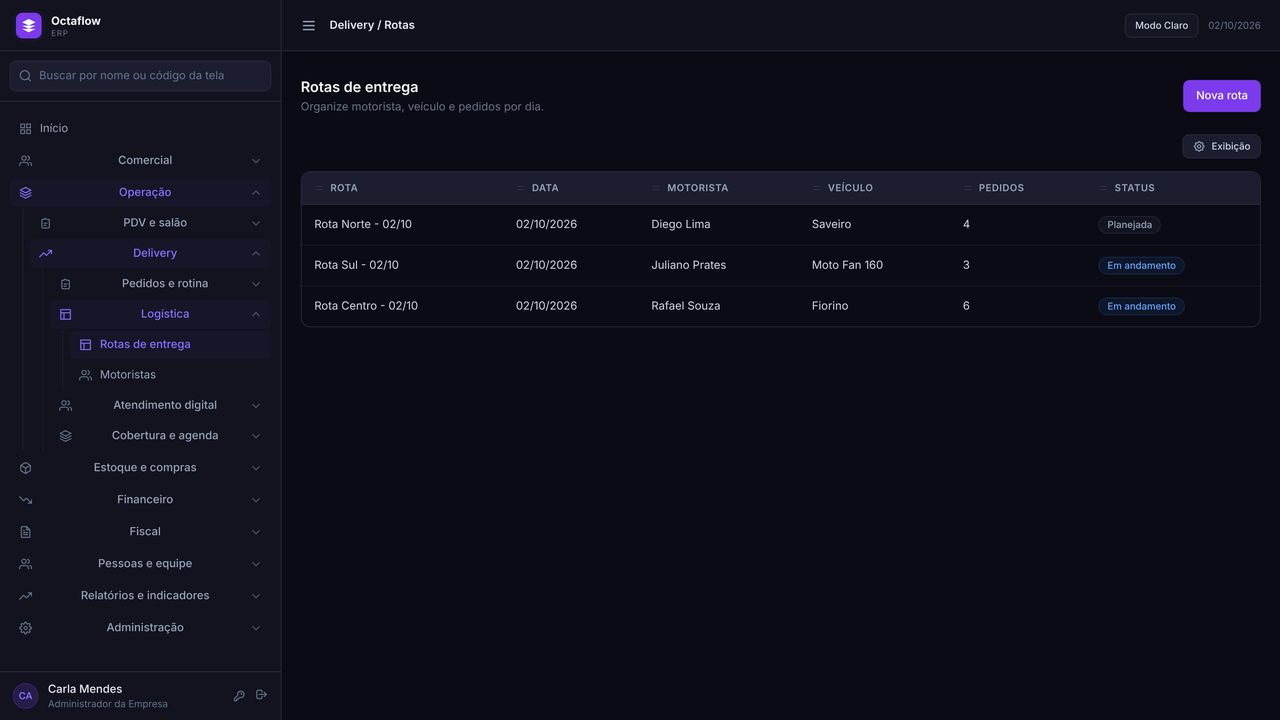This screenshot has height=720, width=1280.
Task: Open Rotas de entrega in the sidebar
Action: pos(170,345)
